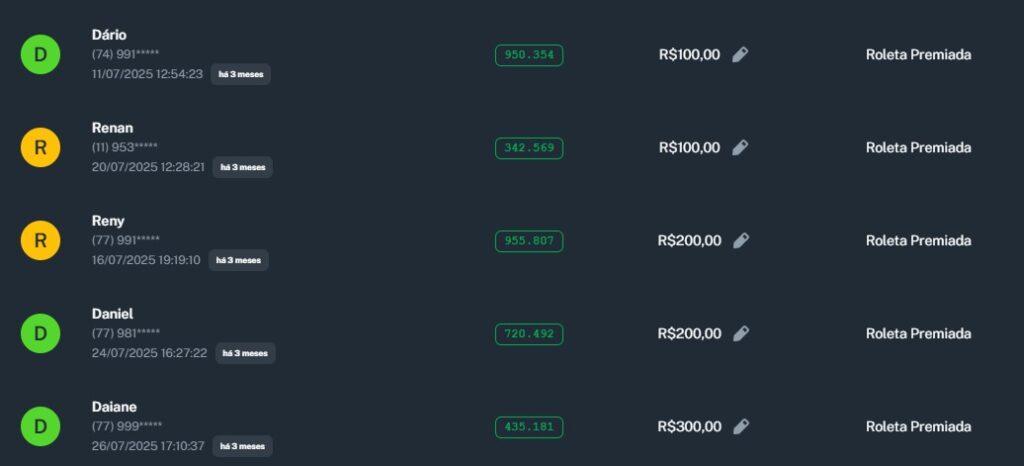1024x466 pixels.
Task: Click Daniel's green D avatar
Action: tap(40, 334)
